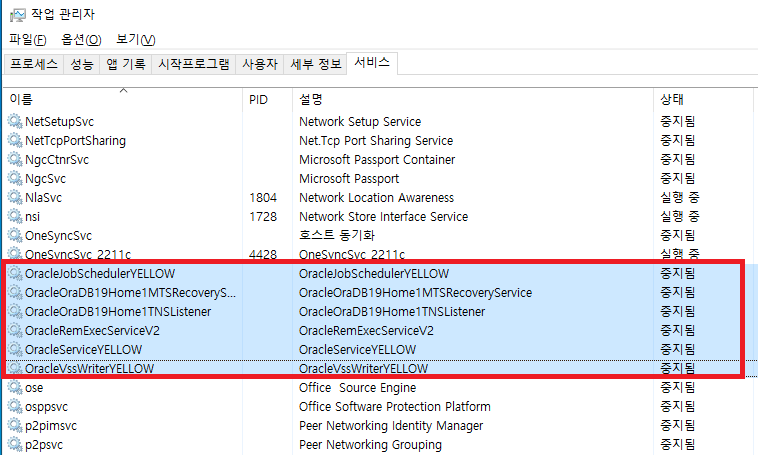Click gear icon beside OneSyncSvc
Image resolution: width=758 pixels, height=455 pixels.
coord(15,235)
